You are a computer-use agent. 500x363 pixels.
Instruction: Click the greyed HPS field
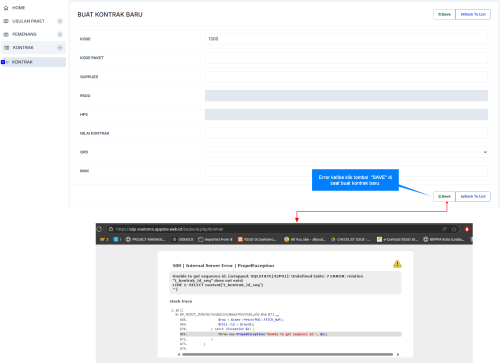pyautogui.click(x=346, y=114)
